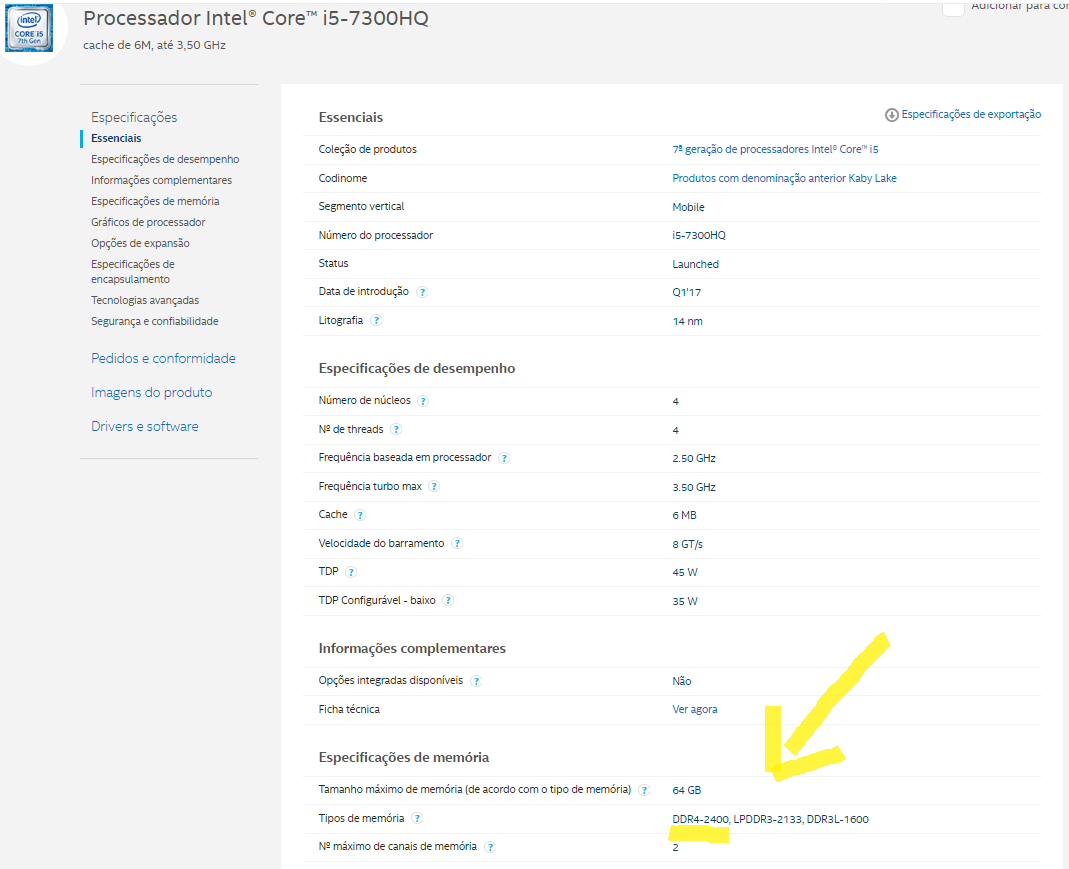Go to Opções de expansão section
The height and width of the screenshot is (869, 1069).
coord(140,244)
